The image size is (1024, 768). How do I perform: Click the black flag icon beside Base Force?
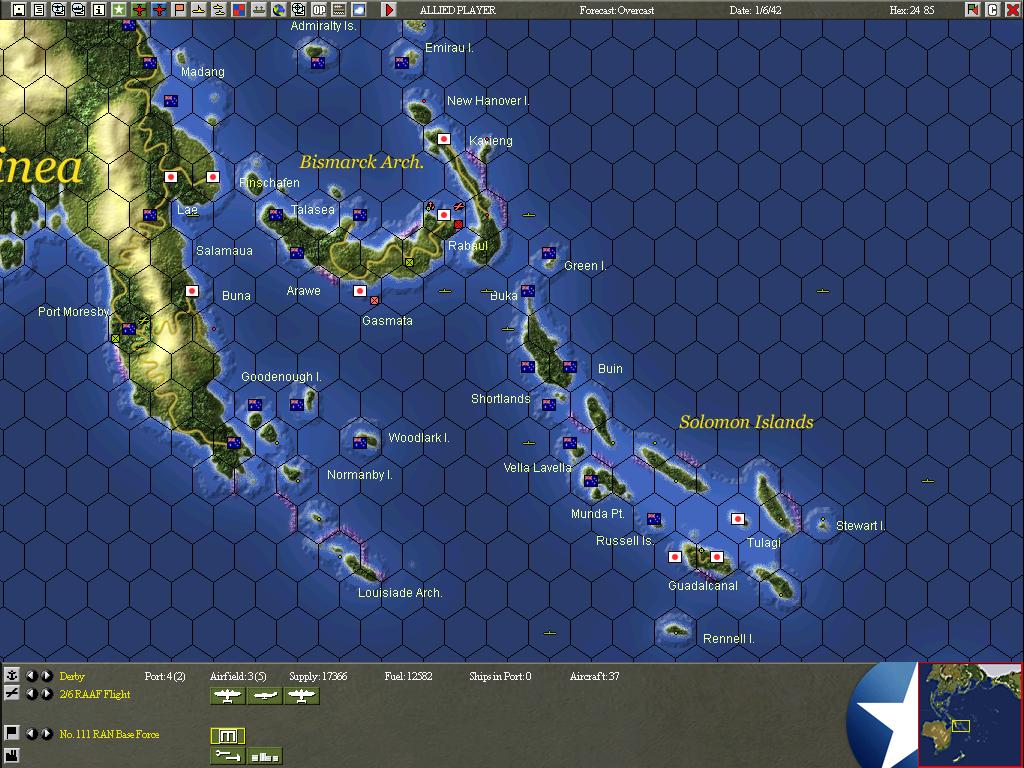pos(12,733)
